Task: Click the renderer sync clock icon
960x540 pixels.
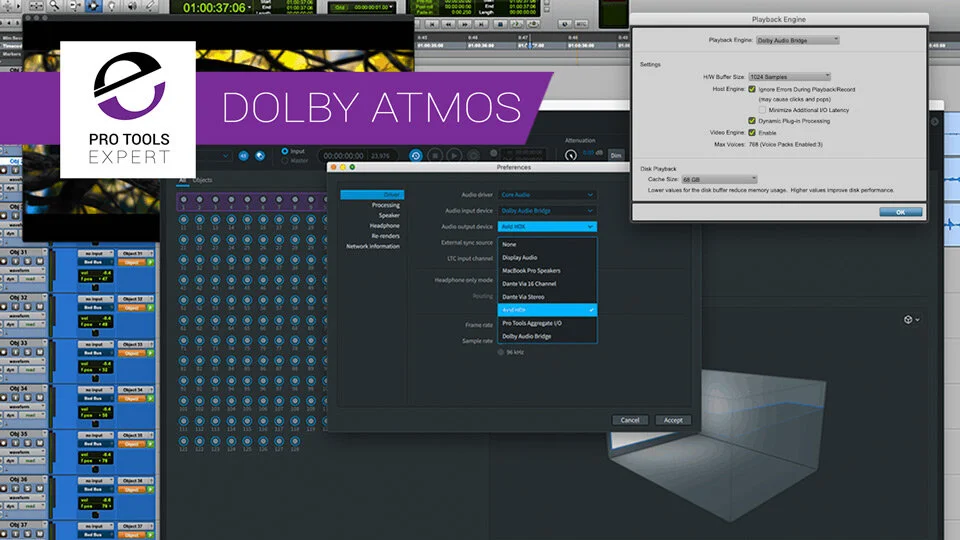Action: [x=416, y=156]
